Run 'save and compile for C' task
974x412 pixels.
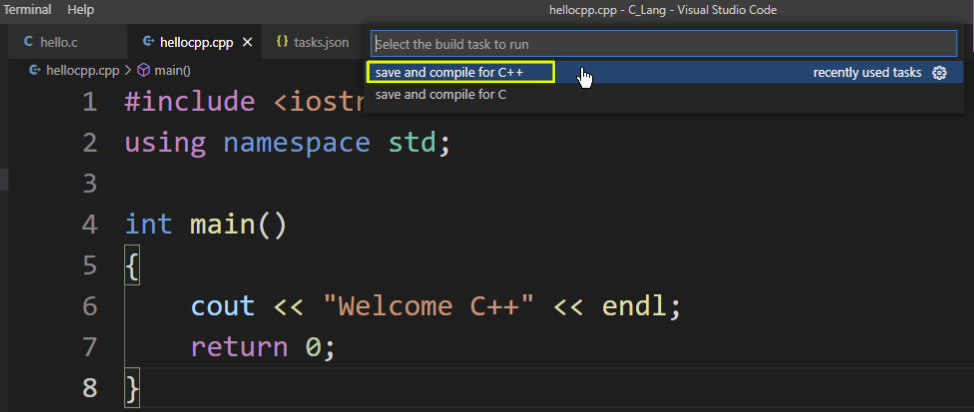click(664, 94)
